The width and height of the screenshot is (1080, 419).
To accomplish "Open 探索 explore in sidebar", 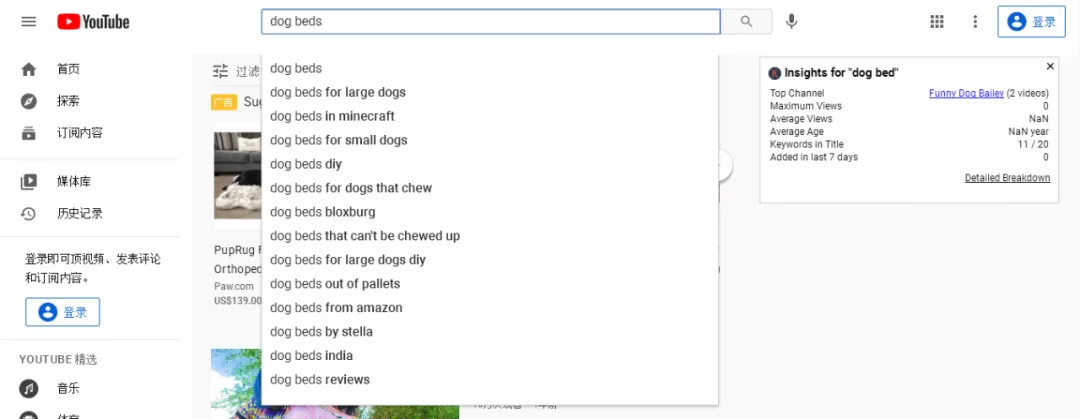I will 68,101.
